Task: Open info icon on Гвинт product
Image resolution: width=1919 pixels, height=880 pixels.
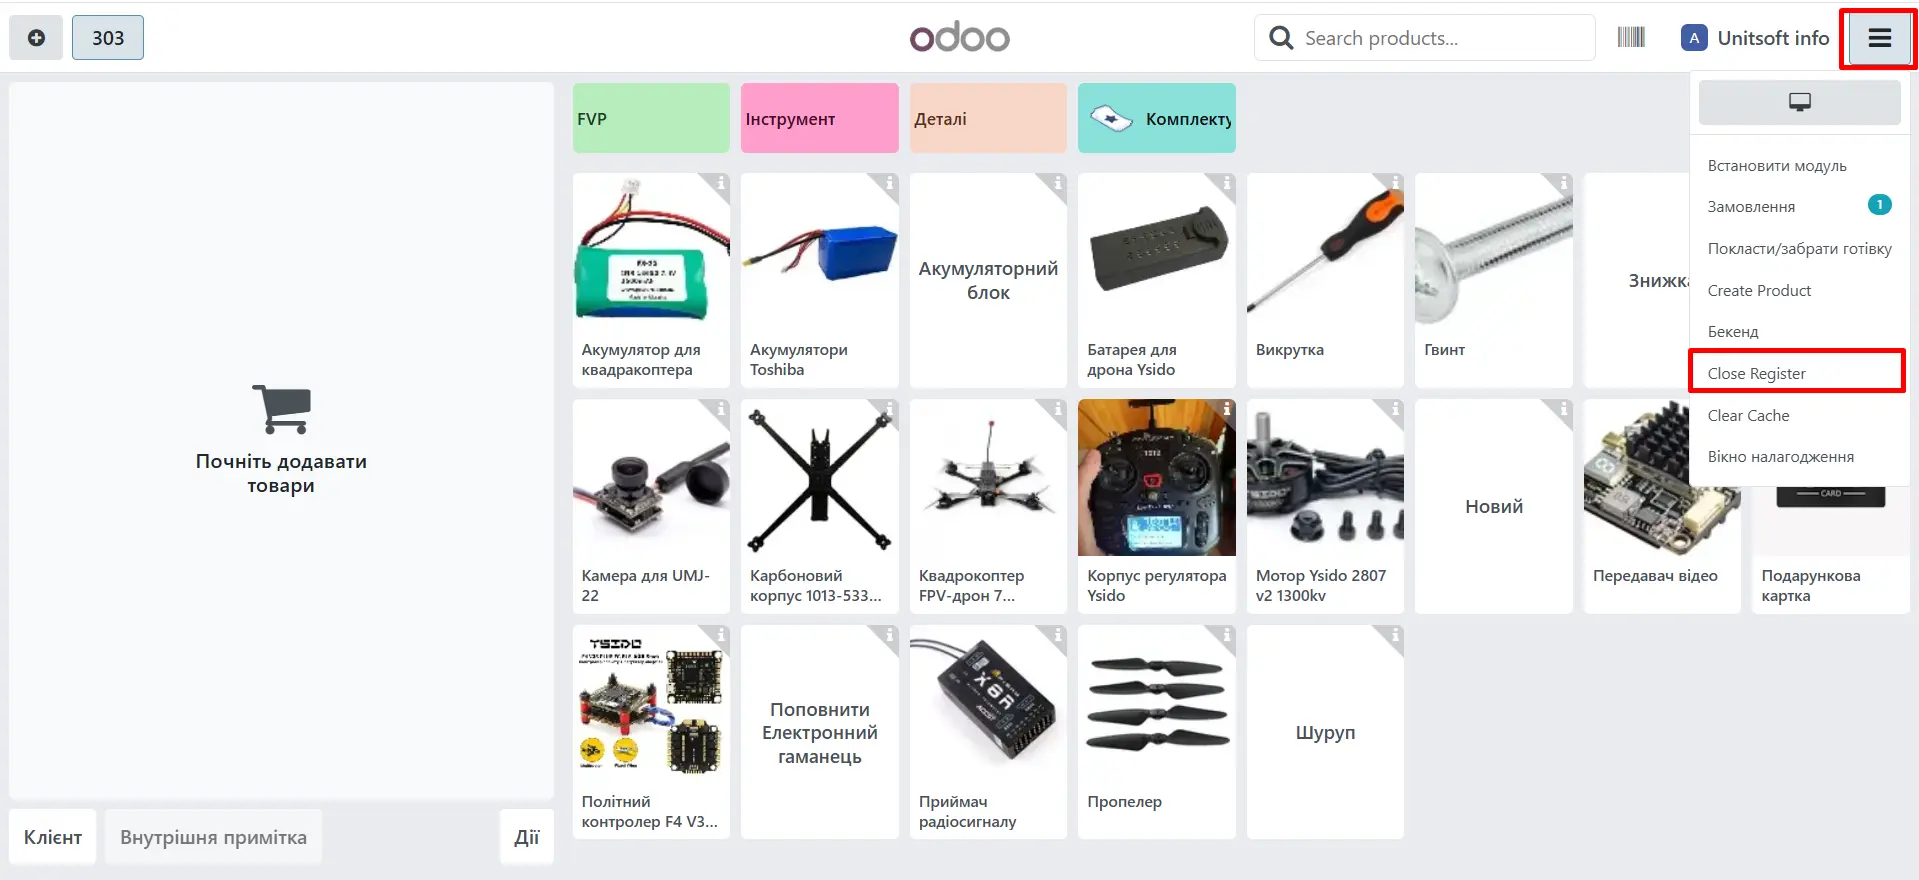Action: pos(1563,183)
